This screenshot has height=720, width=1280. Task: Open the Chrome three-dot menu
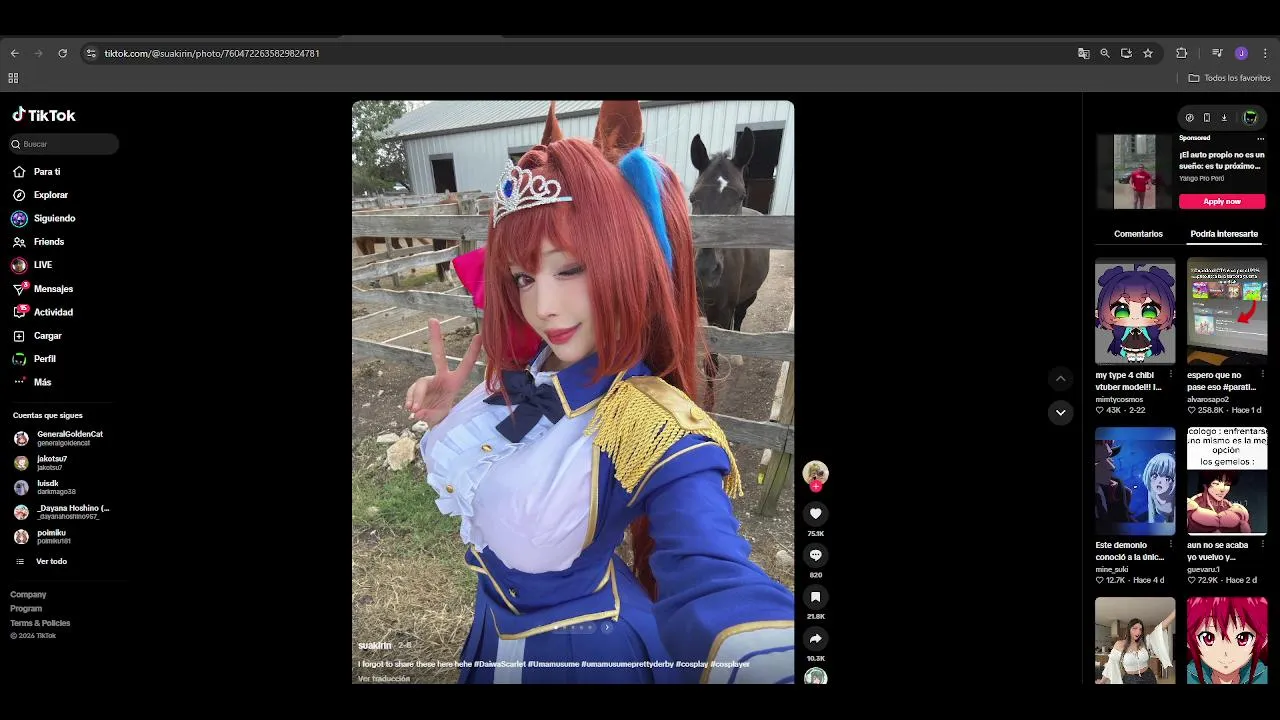(x=1265, y=53)
